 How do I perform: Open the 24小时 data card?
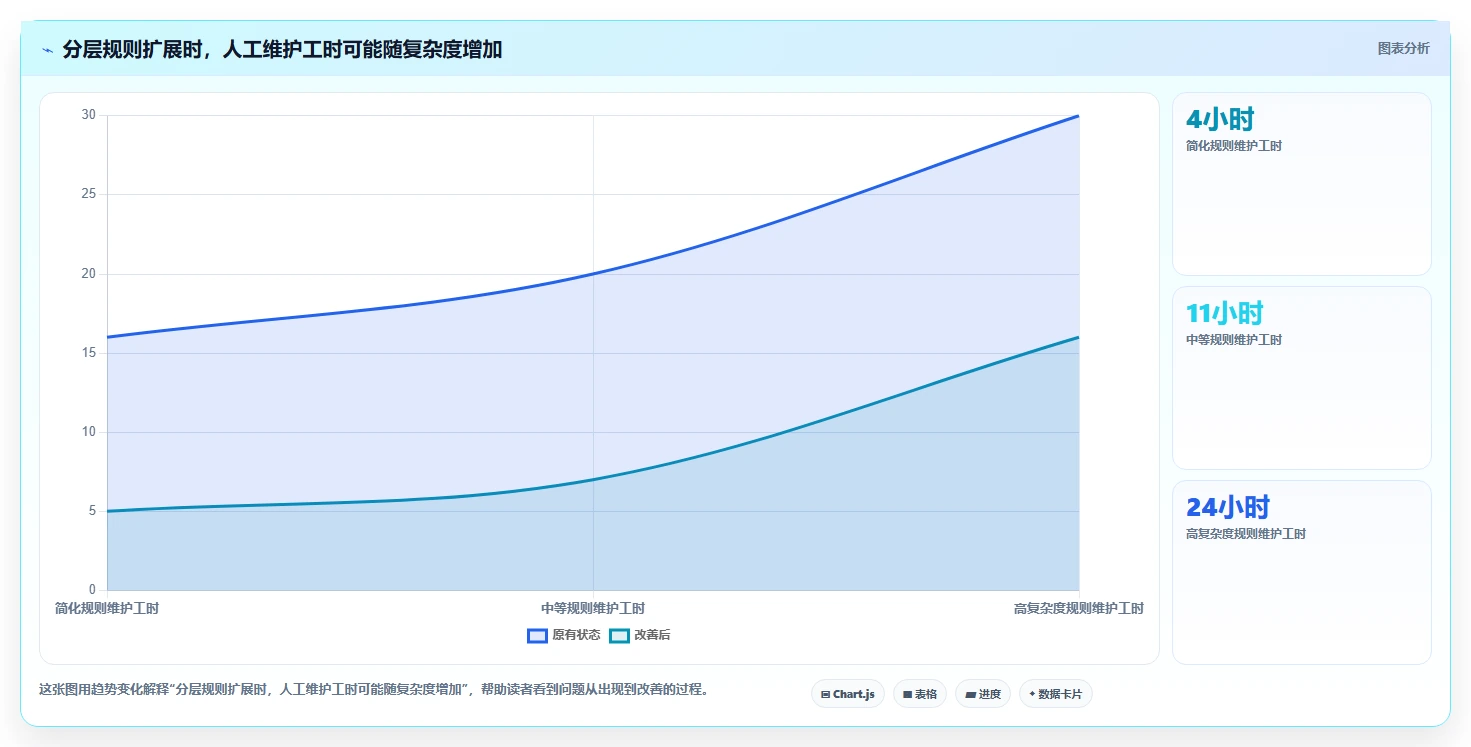point(1301,572)
